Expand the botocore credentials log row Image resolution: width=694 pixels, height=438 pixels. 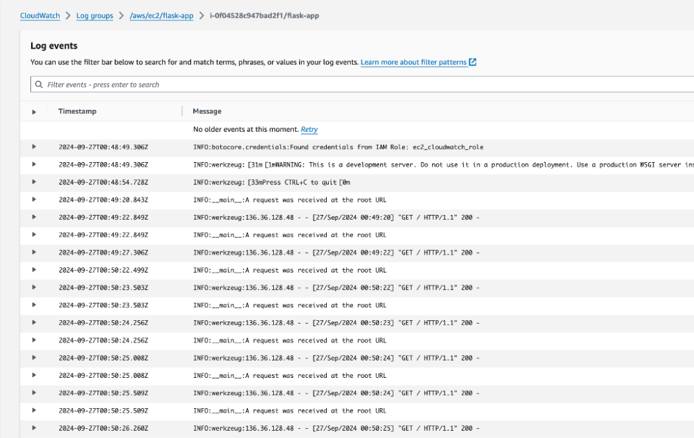pos(34,147)
